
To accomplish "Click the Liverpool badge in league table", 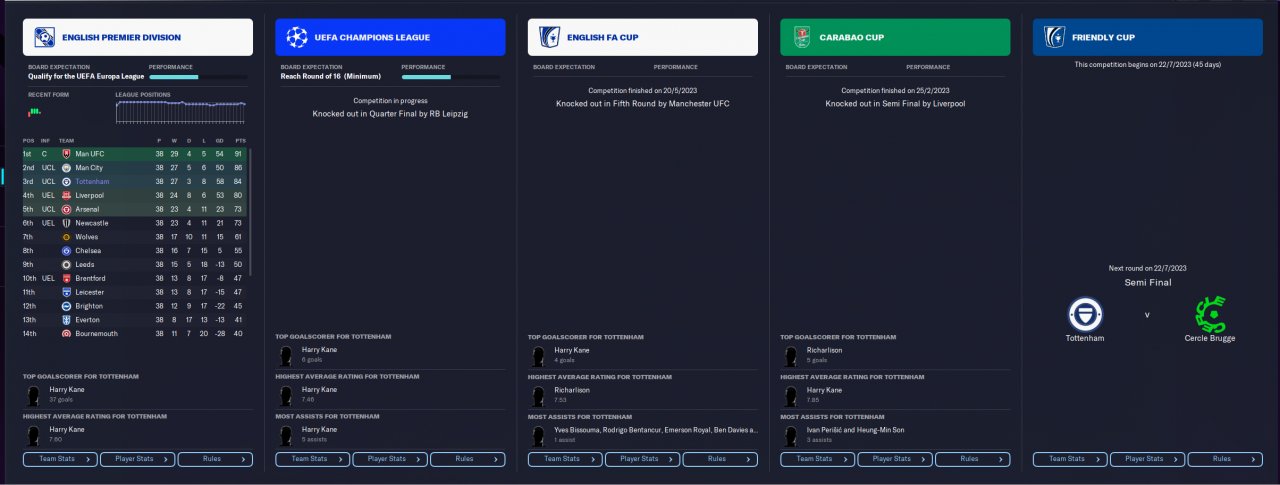I will click(x=66, y=196).
